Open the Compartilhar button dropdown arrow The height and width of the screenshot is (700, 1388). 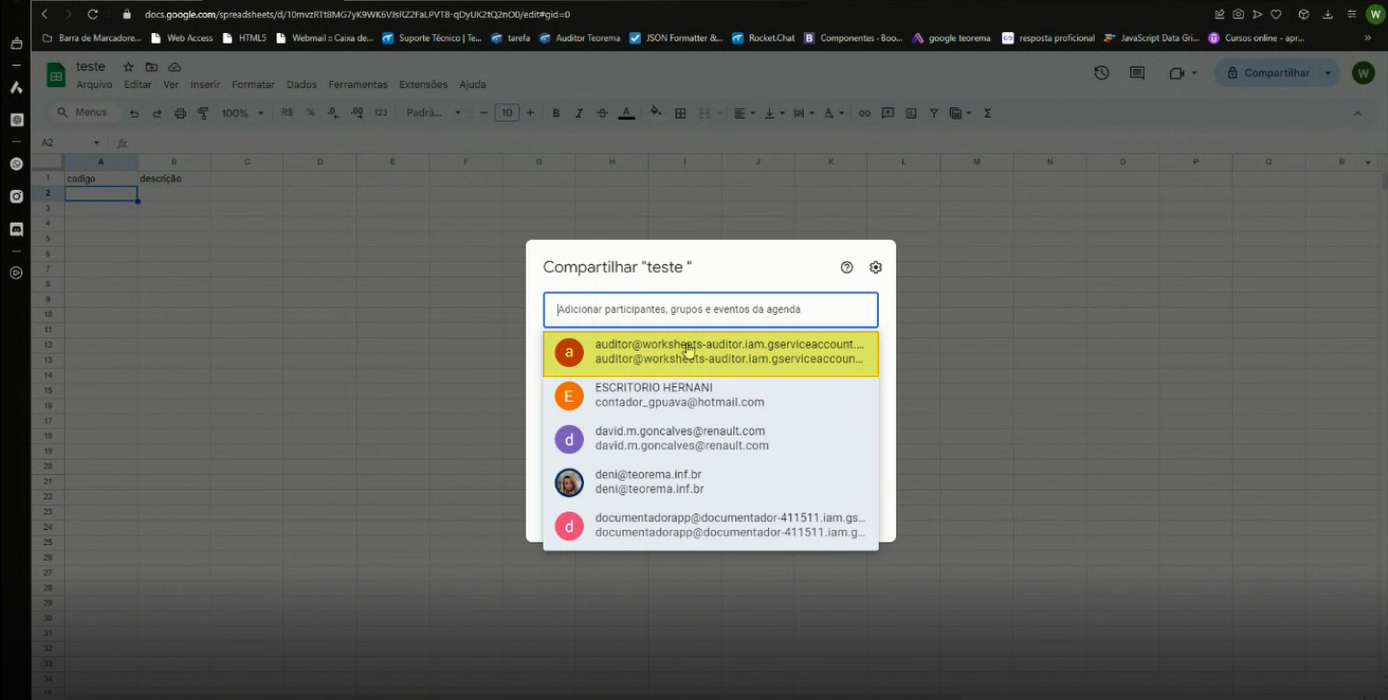[x=1328, y=73]
